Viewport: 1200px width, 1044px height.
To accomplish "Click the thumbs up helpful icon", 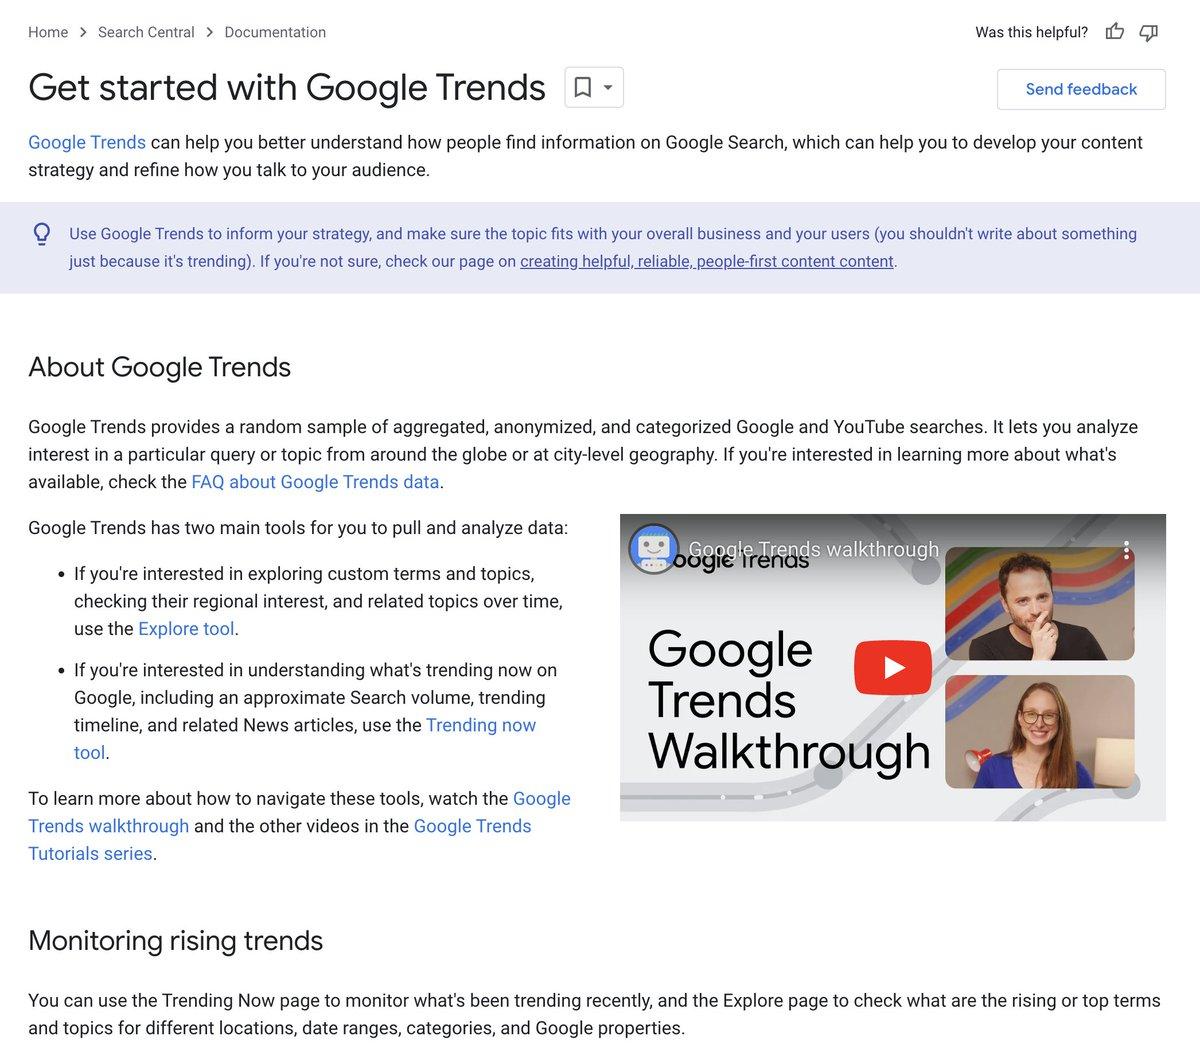I will (x=1115, y=32).
